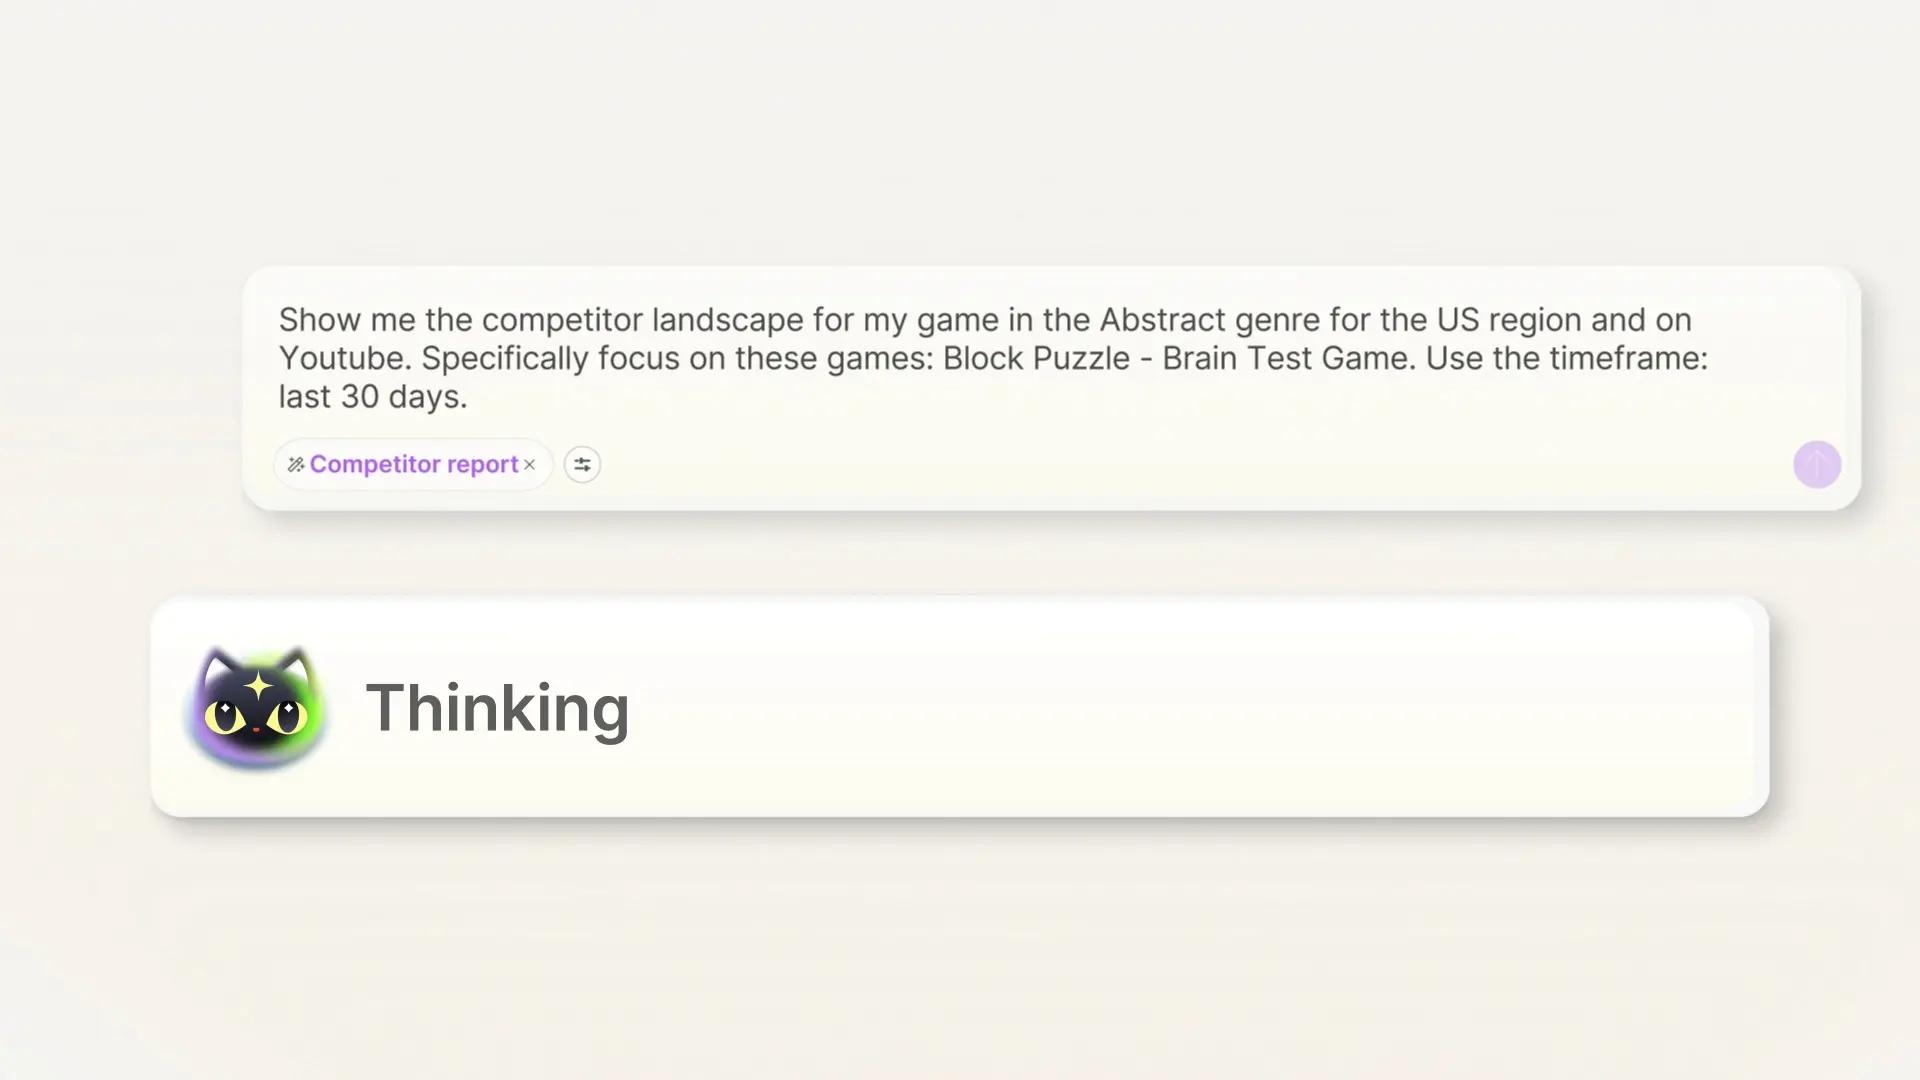1920x1080 pixels.
Task: Click 'Brain Test Game' in the prompt
Action: 1288,358
